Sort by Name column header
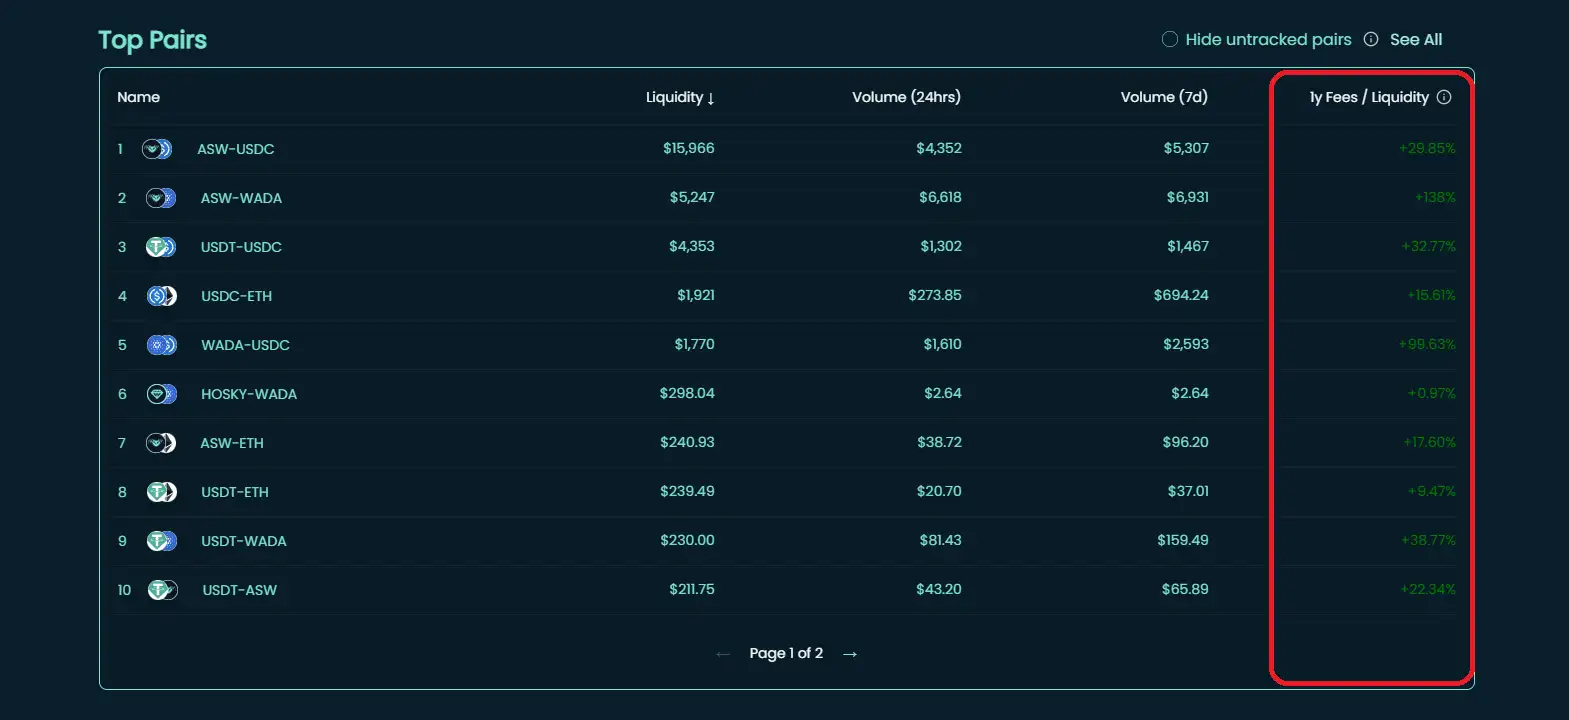 (138, 97)
